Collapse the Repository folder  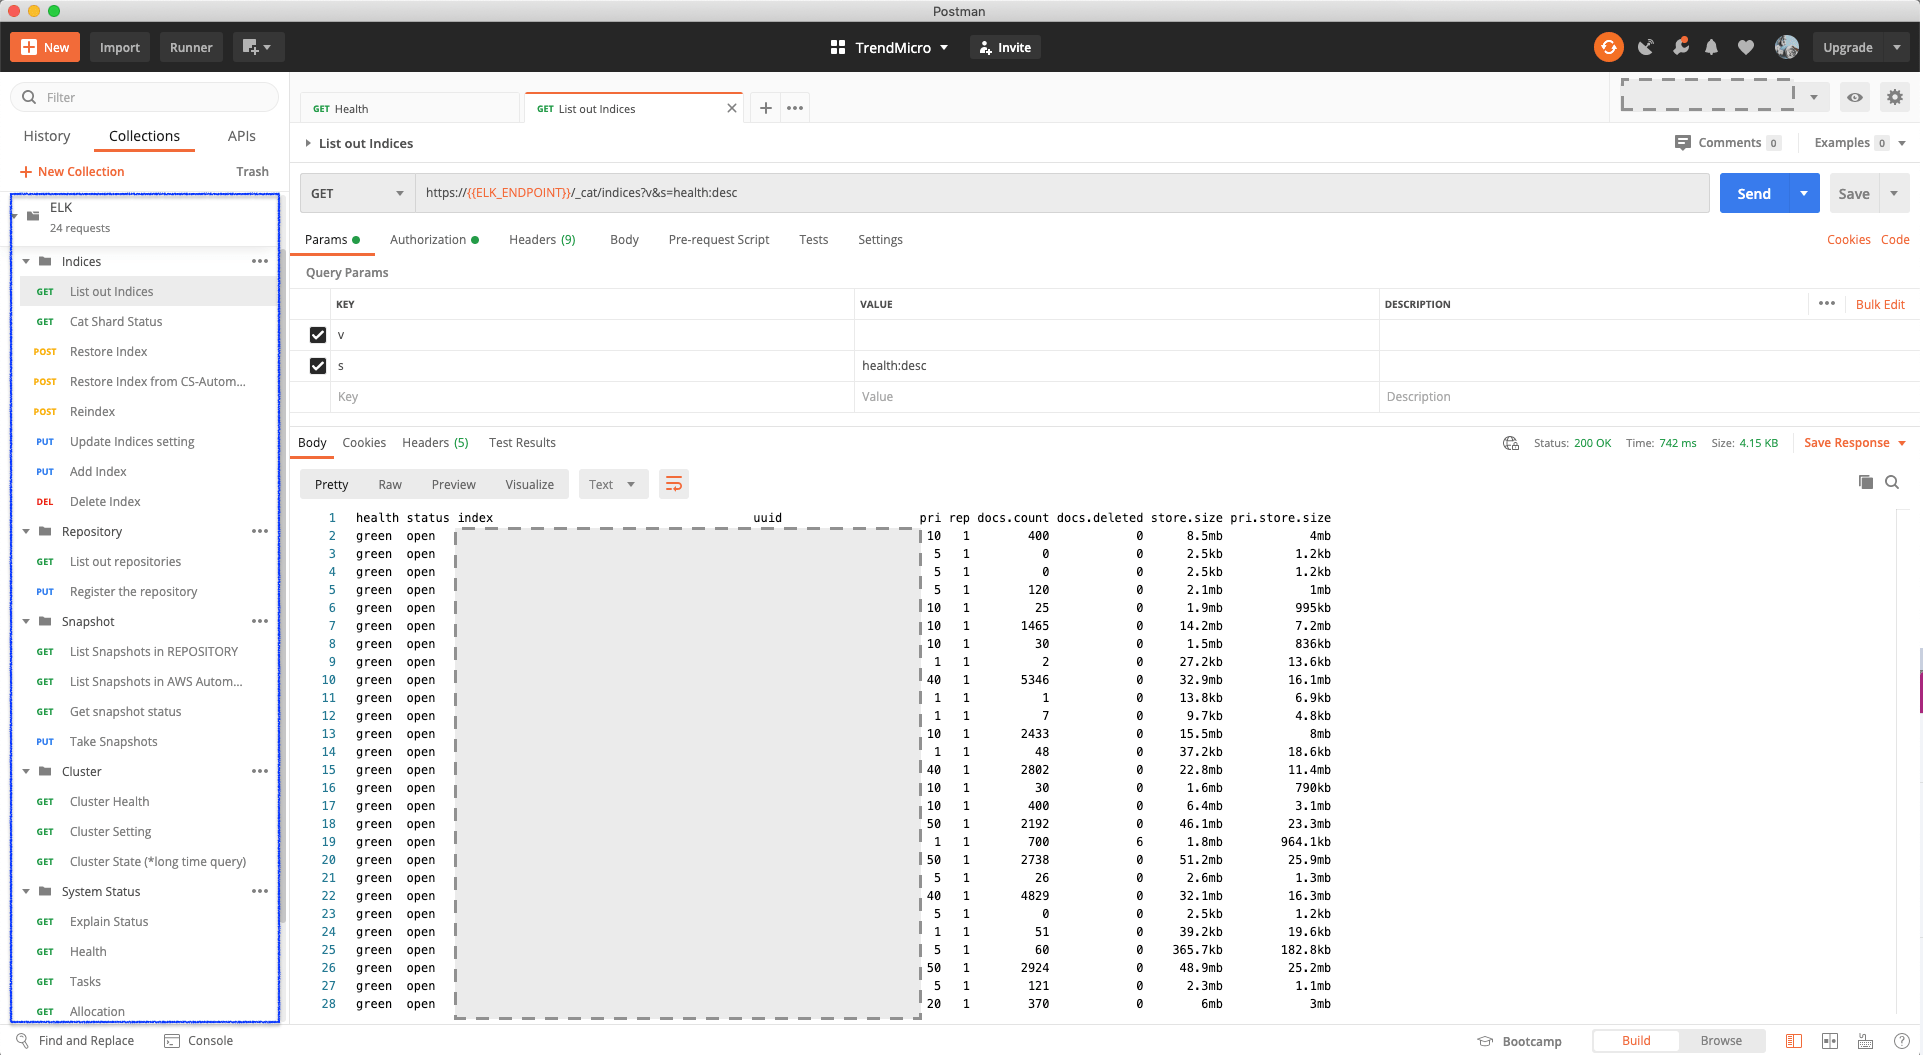[x=26, y=531]
